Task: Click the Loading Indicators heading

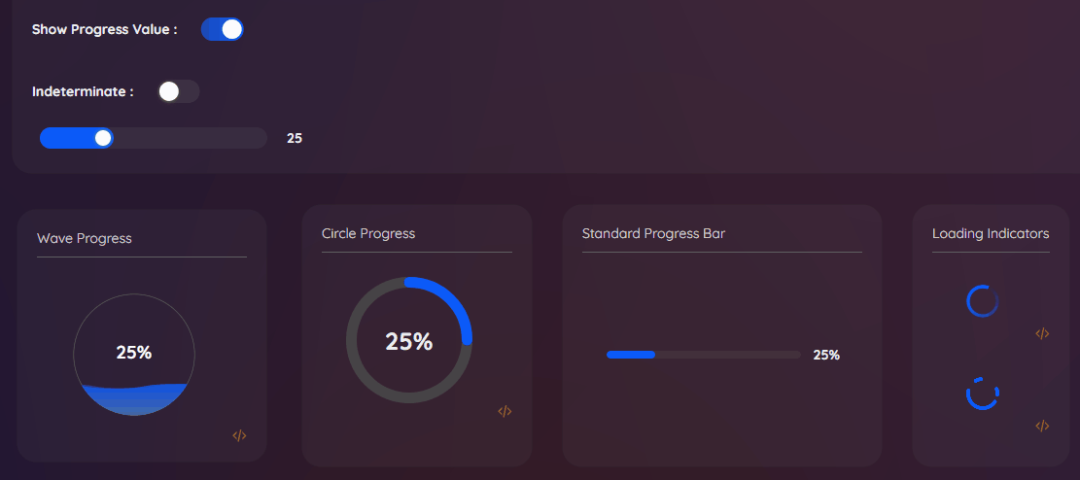Action: [x=990, y=233]
